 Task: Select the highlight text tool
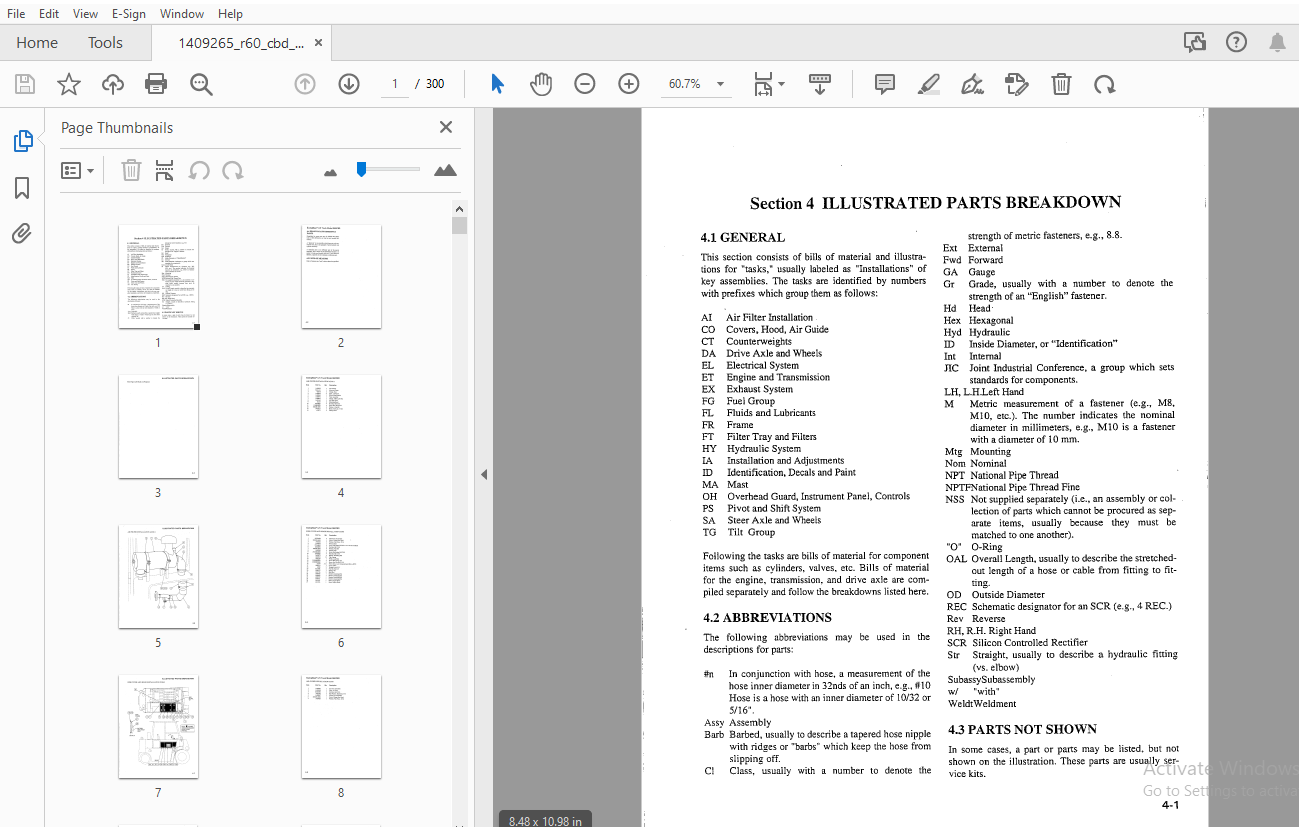point(929,84)
